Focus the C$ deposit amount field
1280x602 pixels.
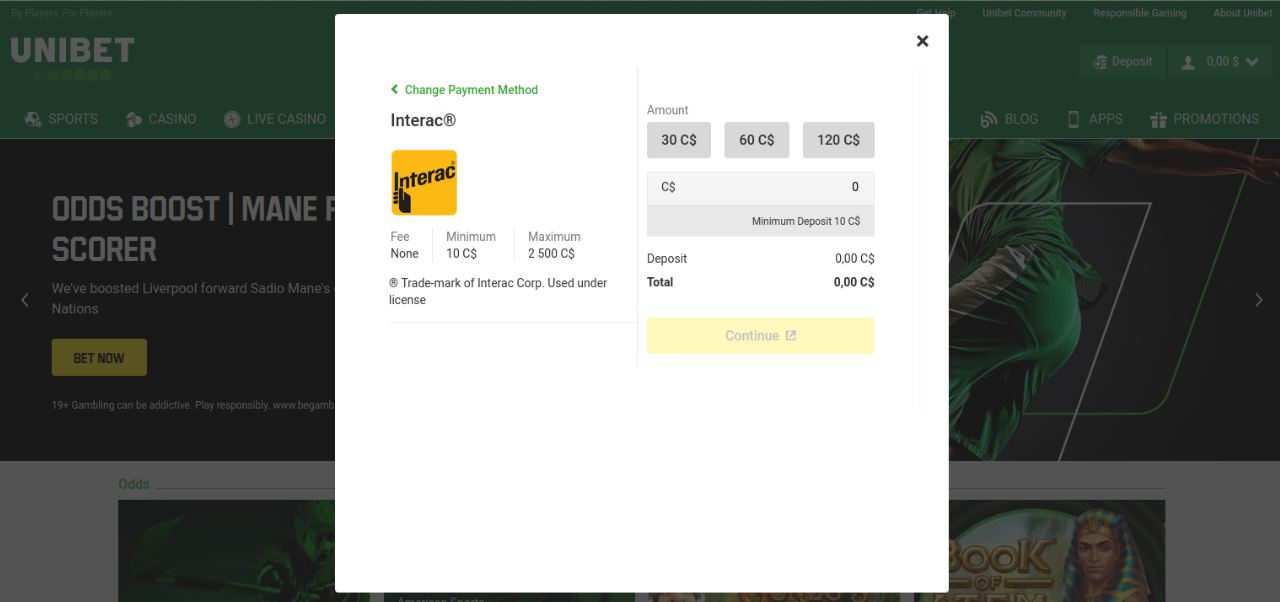761,188
